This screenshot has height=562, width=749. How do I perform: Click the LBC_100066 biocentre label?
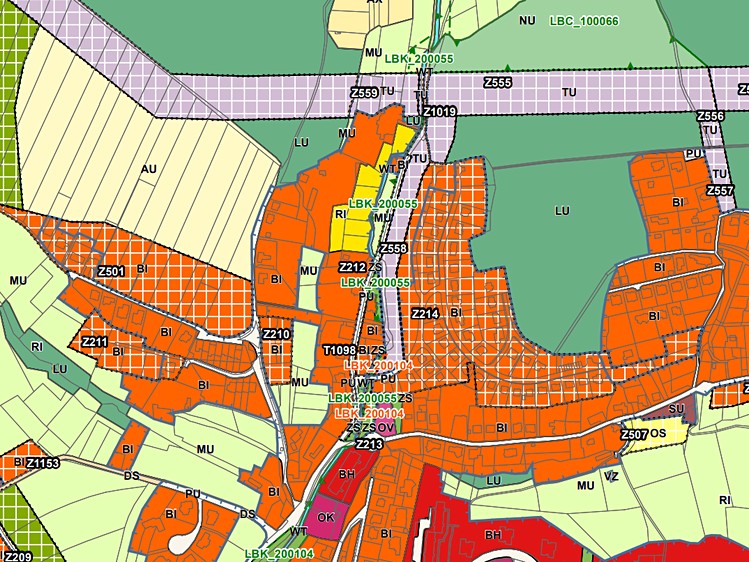[584, 21]
